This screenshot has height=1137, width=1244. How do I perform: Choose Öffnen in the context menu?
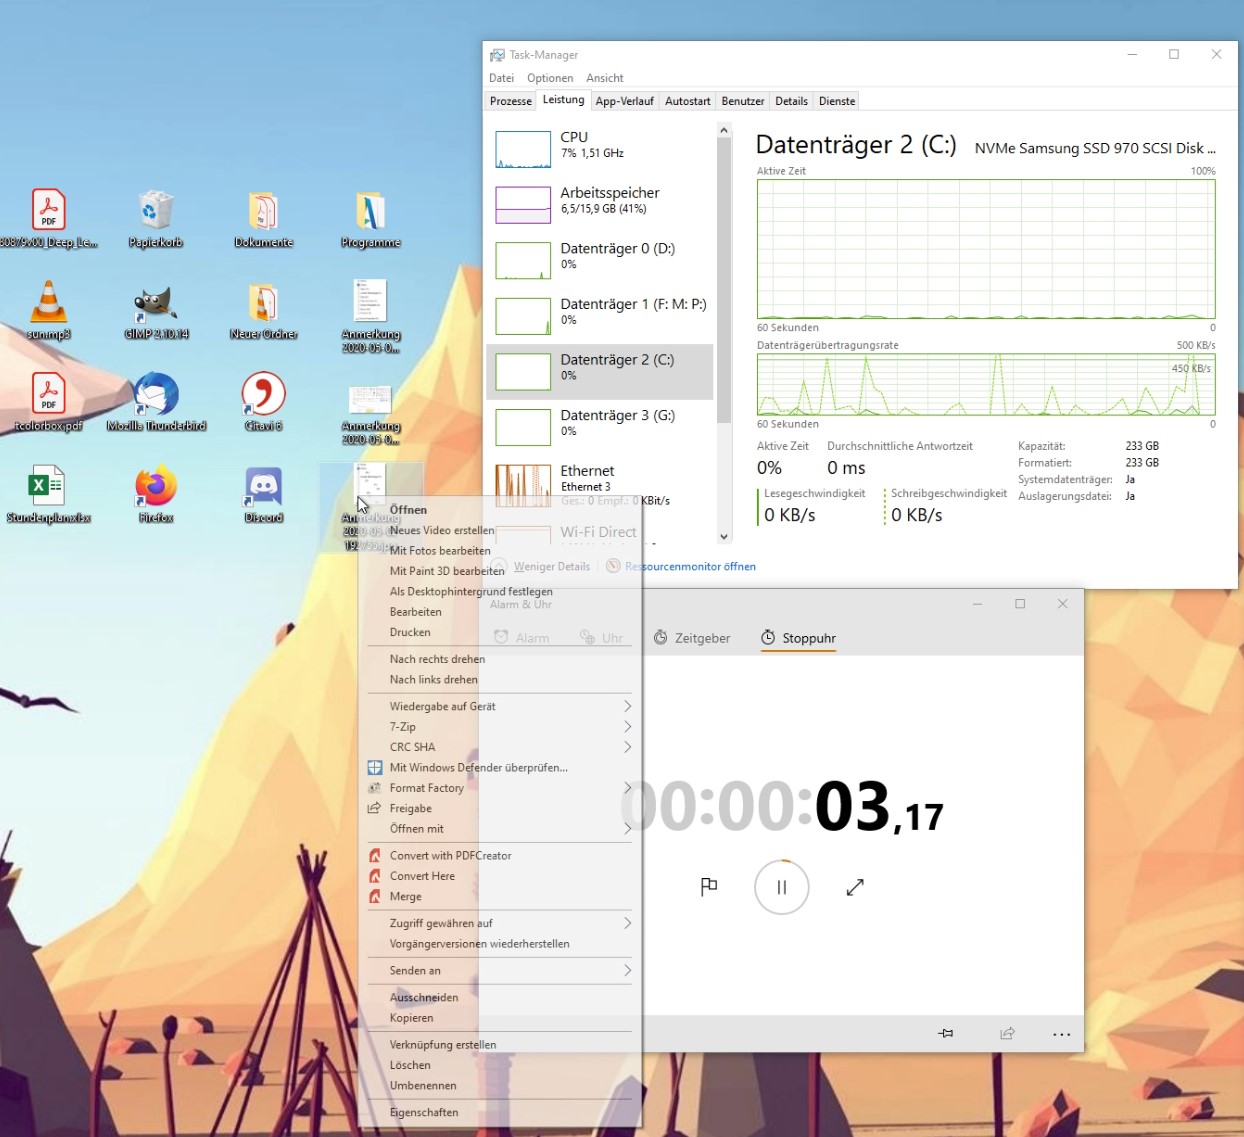click(x=500, y=510)
